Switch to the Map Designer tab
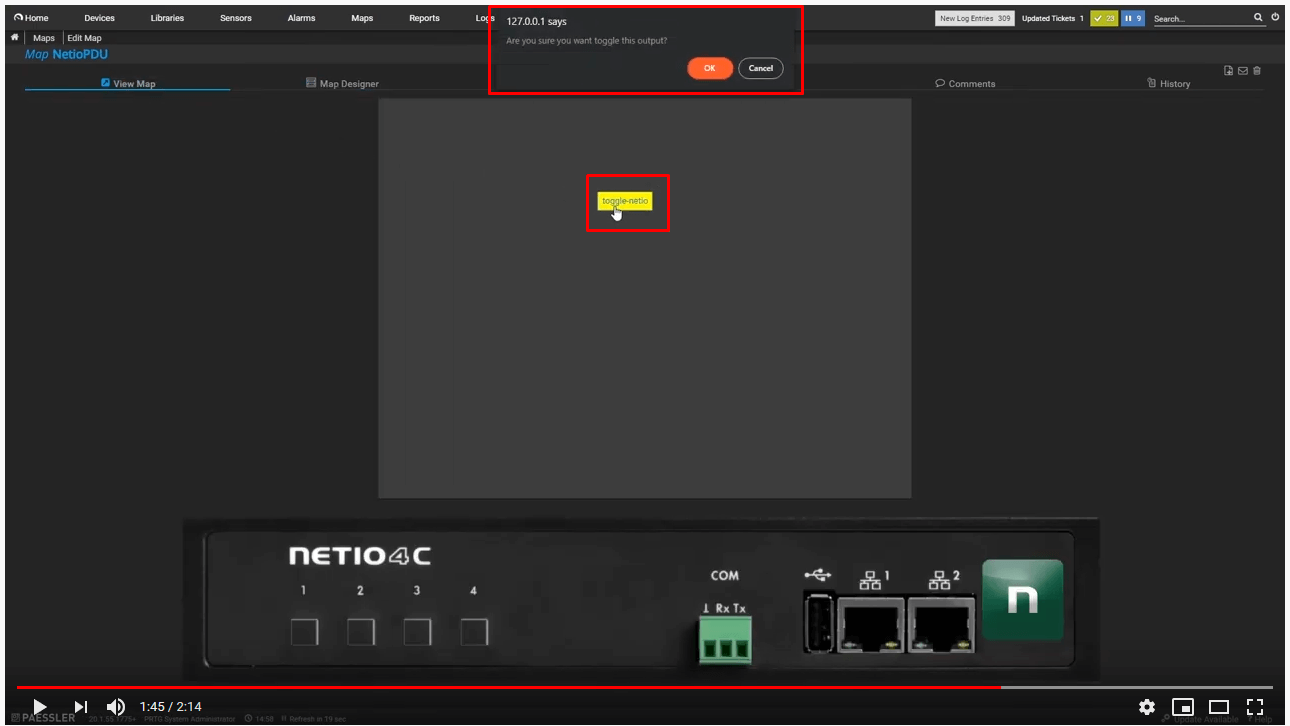 click(x=342, y=83)
